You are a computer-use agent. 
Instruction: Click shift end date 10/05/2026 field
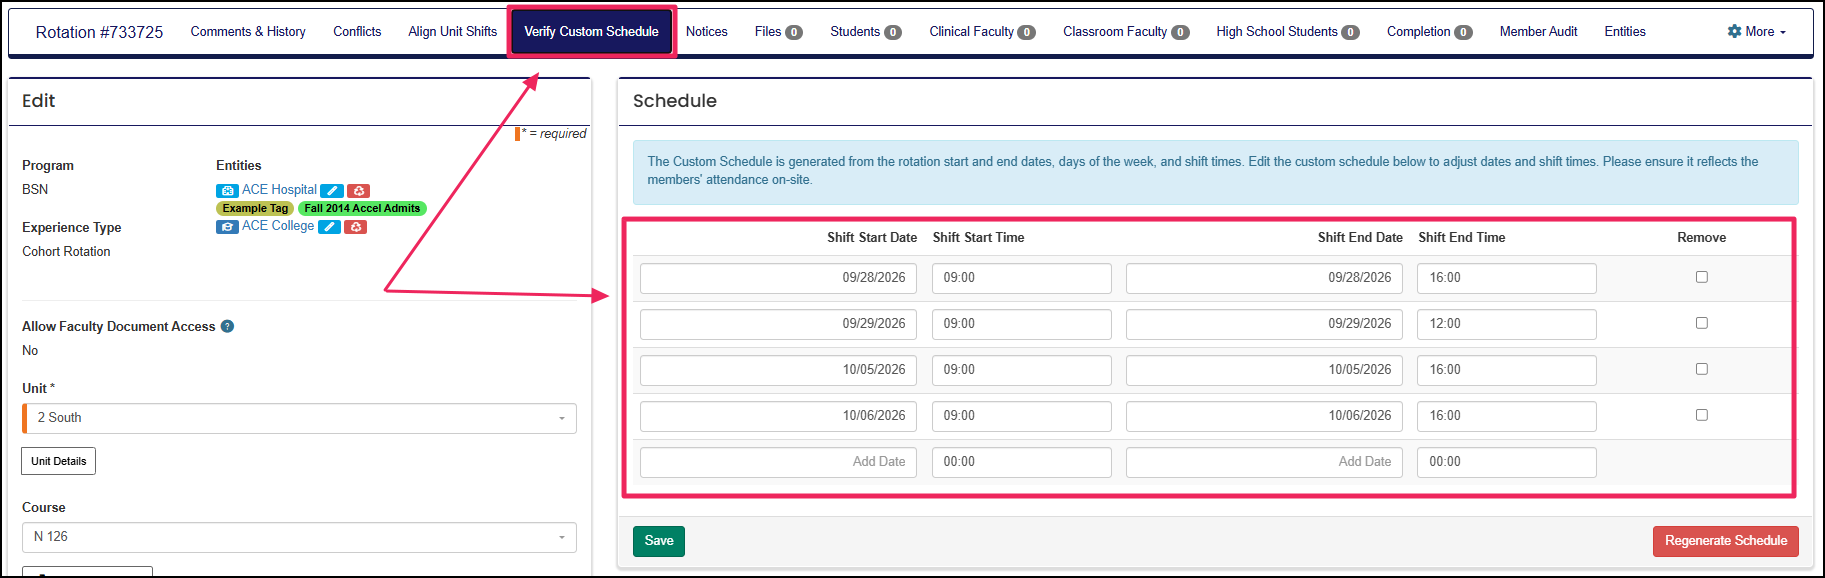(1264, 370)
